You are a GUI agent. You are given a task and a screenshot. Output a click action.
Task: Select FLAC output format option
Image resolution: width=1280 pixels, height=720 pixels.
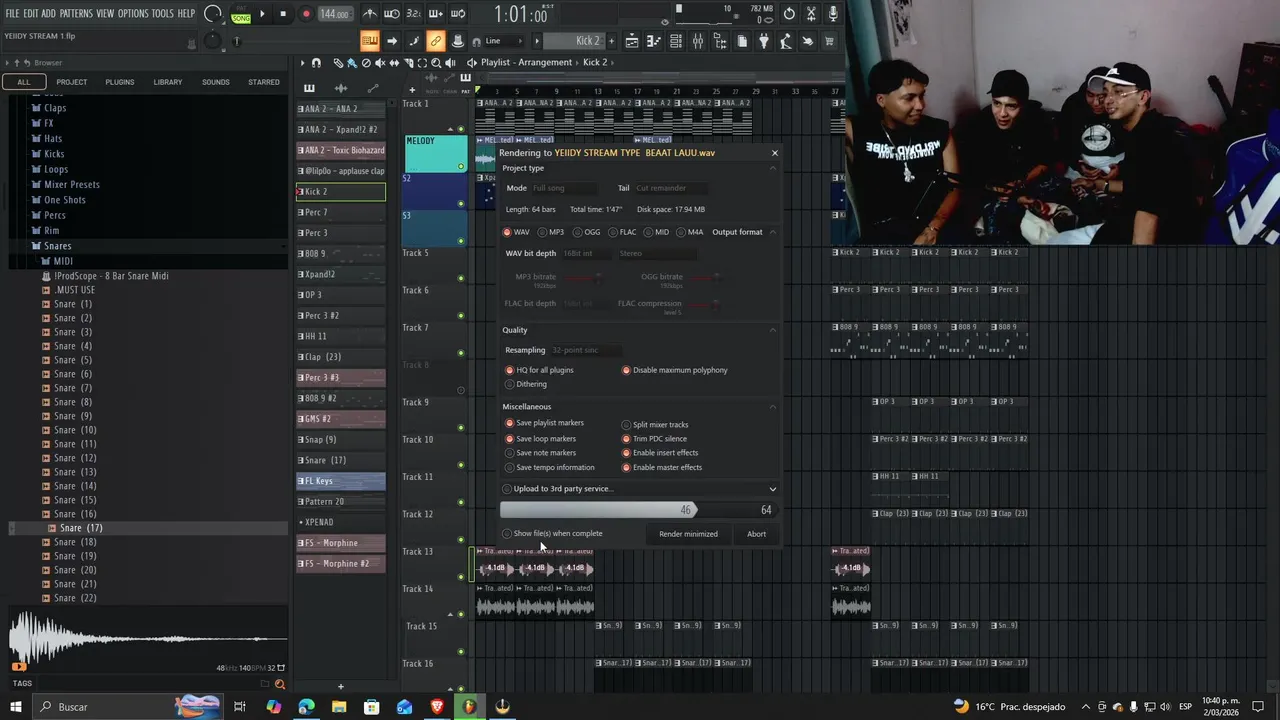coord(622,232)
